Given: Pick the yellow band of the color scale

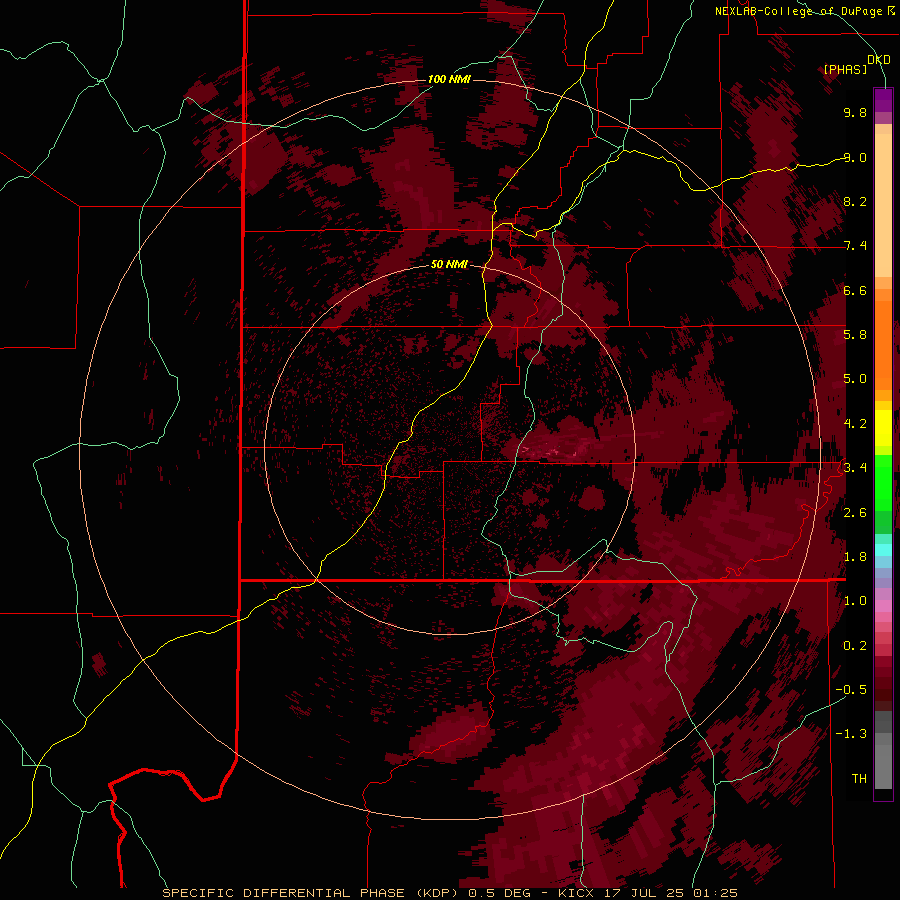Looking at the screenshot, I should pos(883,428).
